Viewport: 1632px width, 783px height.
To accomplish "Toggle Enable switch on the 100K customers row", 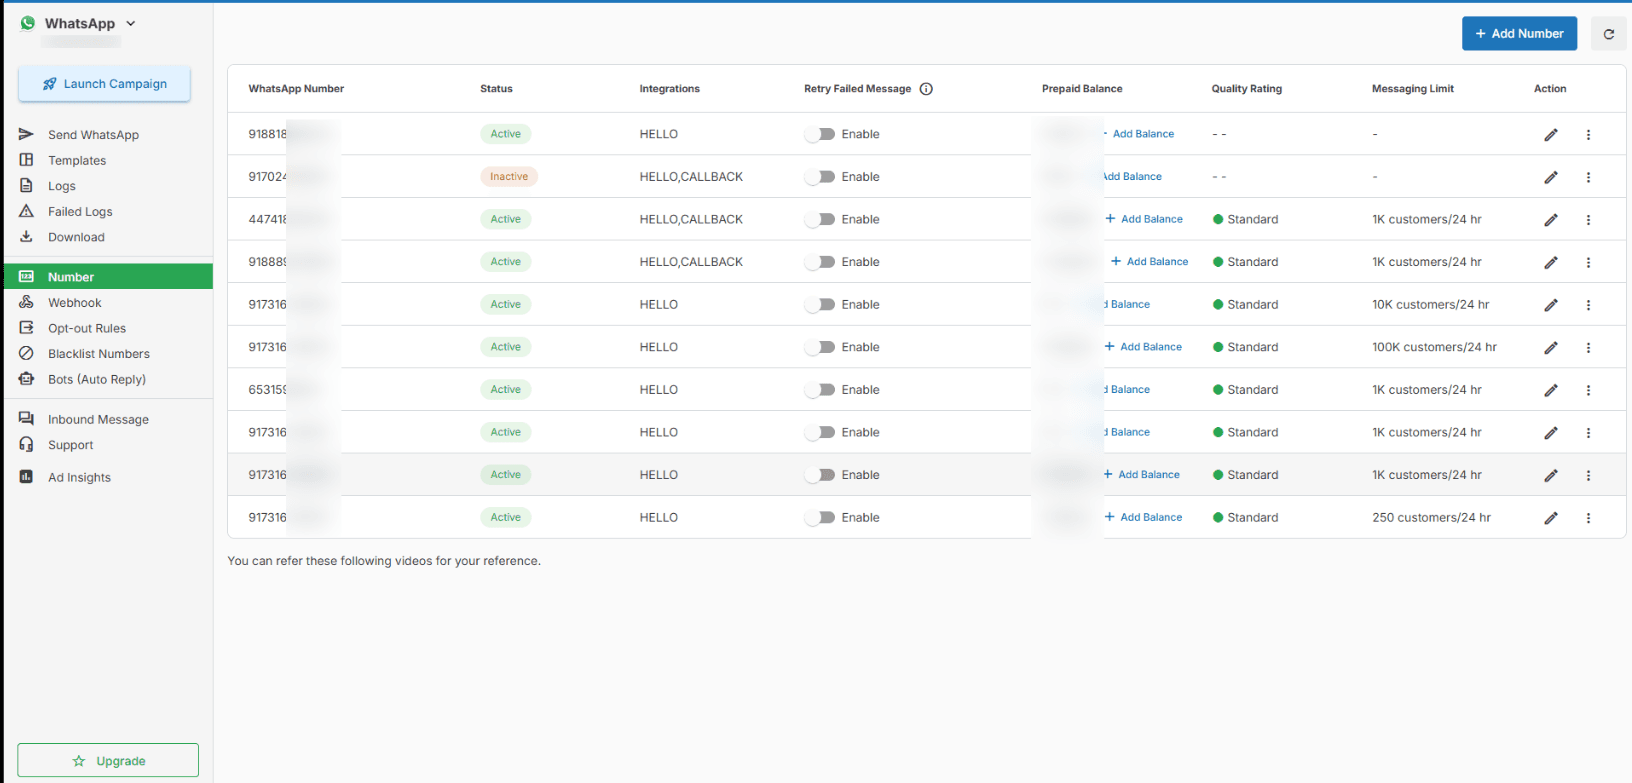I will pyautogui.click(x=820, y=347).
